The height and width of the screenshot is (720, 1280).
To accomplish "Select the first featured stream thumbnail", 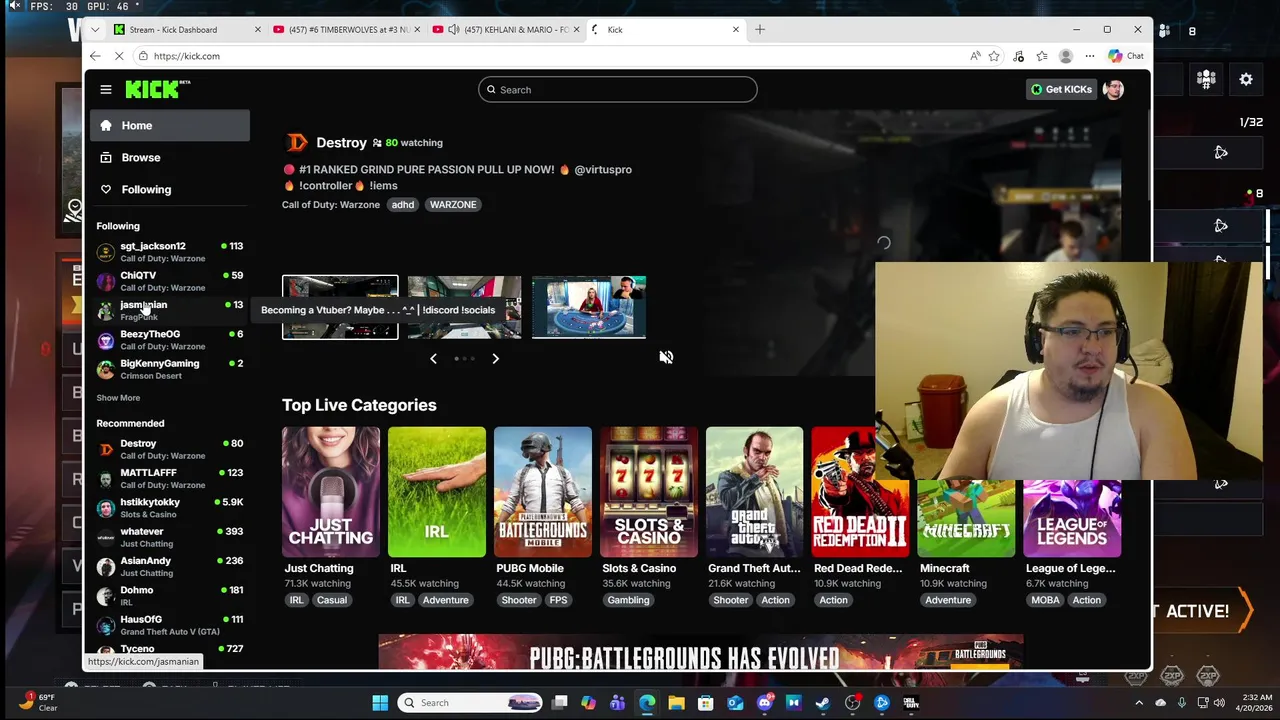I will click(340, 307).
